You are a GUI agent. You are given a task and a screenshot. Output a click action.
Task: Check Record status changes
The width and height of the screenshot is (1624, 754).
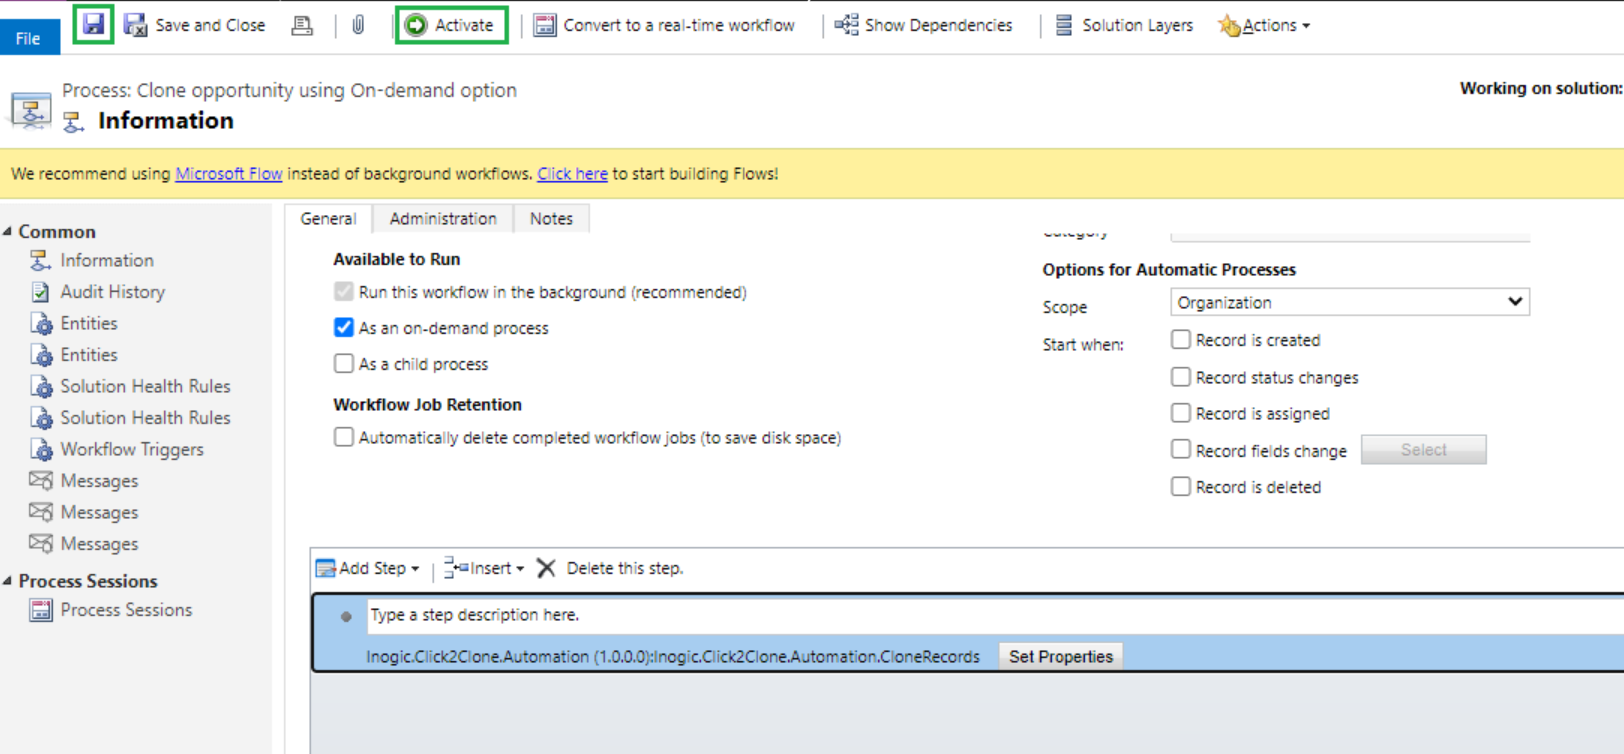[1181, 377]
